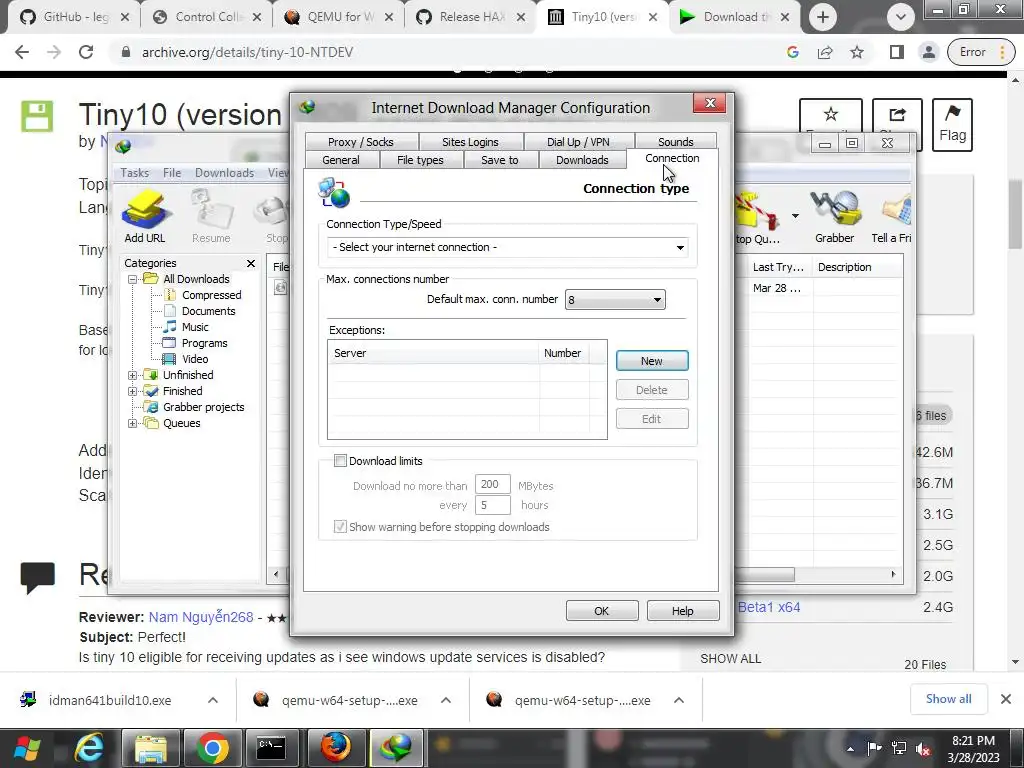Image resolution: width=1024 pixels, height=768 pixels.
Task: Click the Tell a Friend toolbar icon
Action: pos(892,216)
